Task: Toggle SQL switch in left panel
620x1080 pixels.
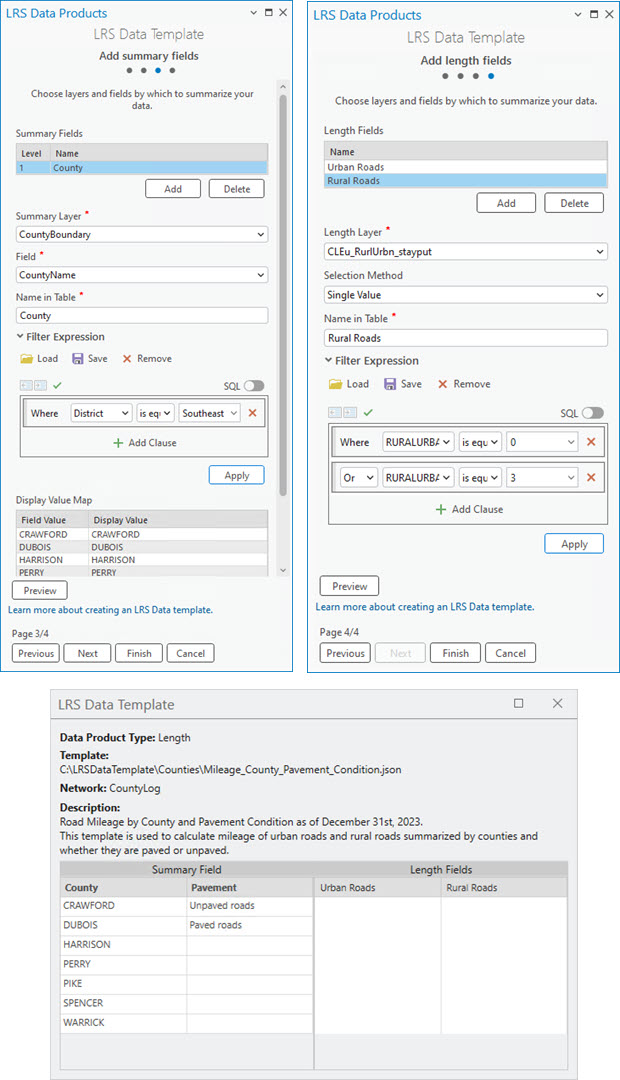Action: pyautogui.click(x=254, y=386)
